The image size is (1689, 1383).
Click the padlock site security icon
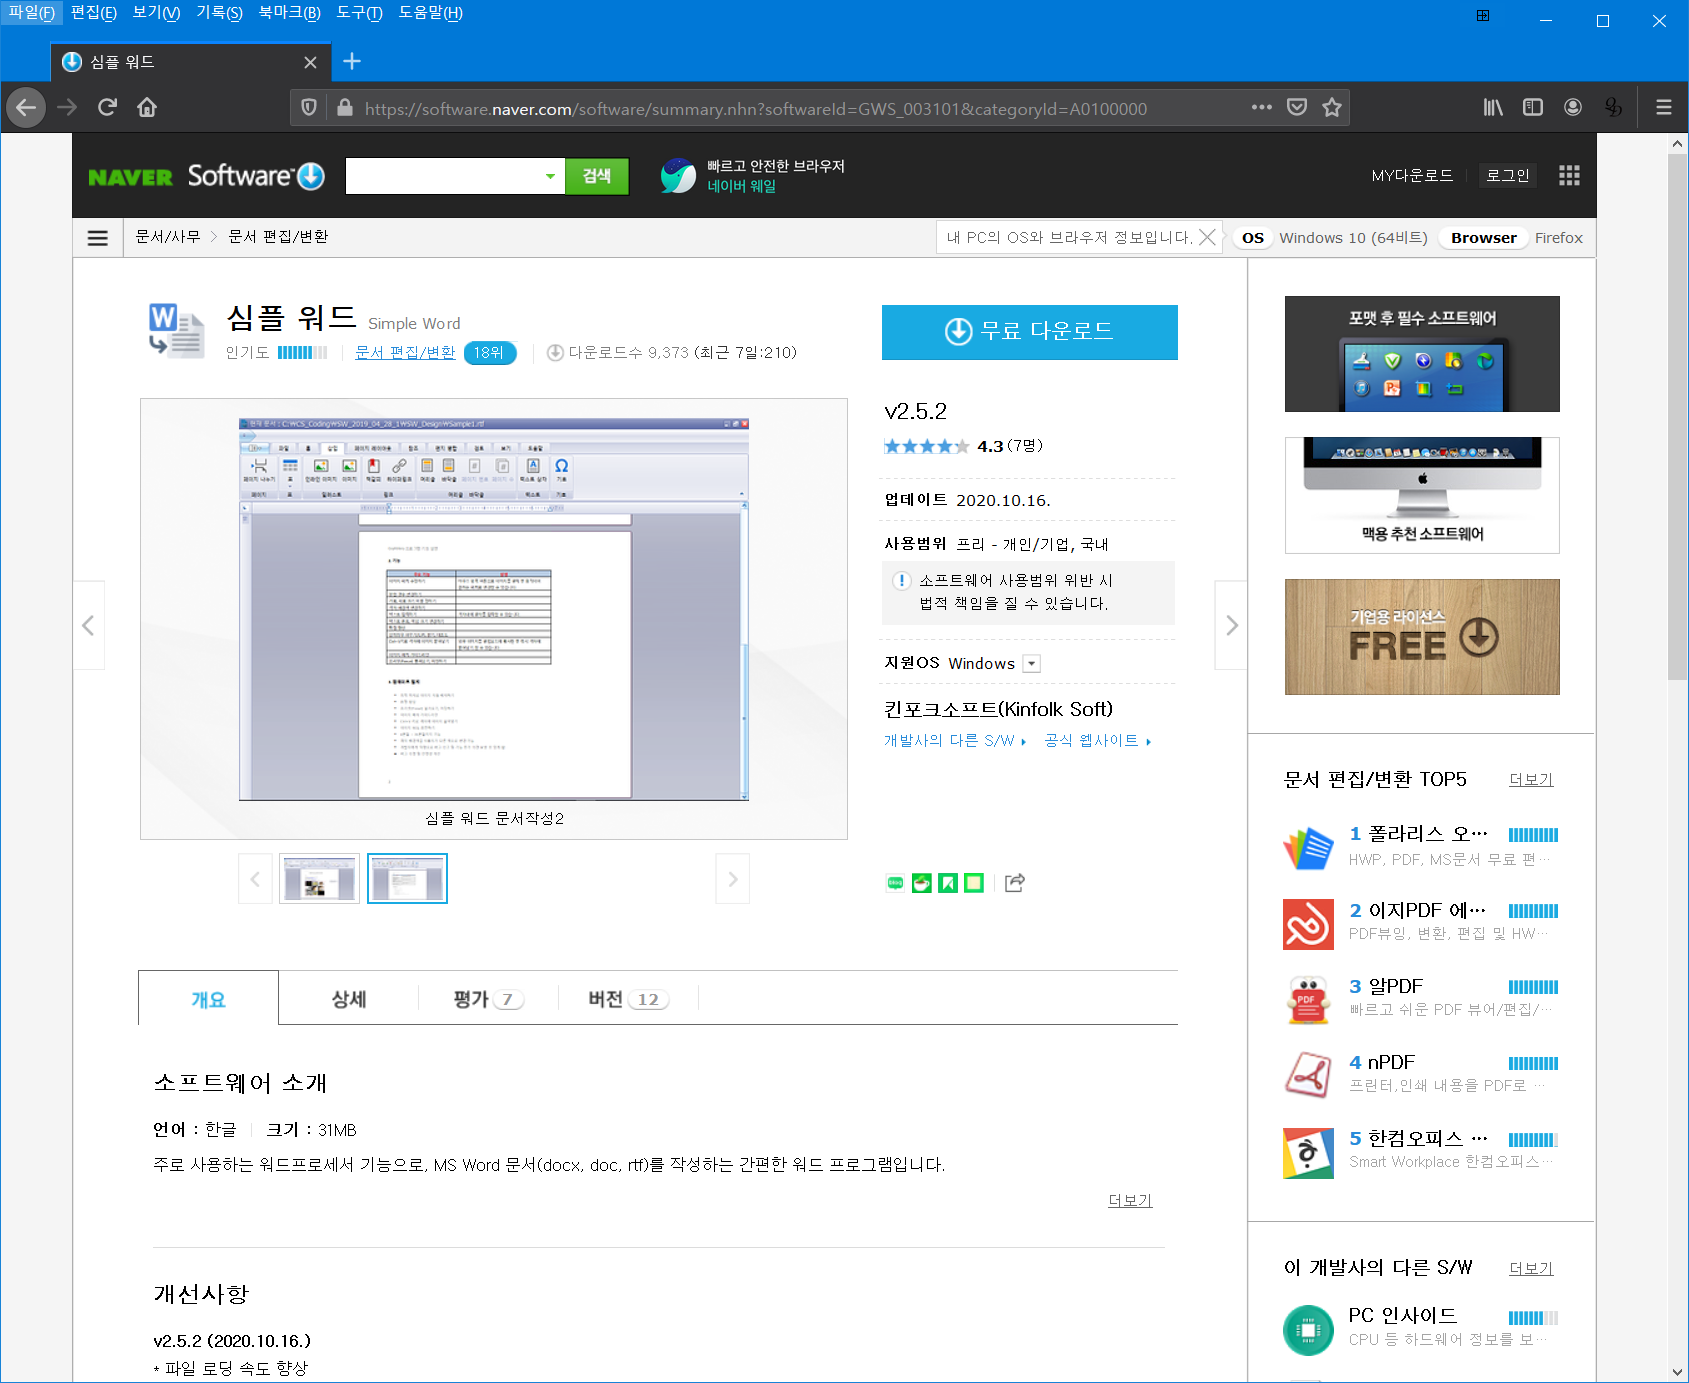click(345, 108)
